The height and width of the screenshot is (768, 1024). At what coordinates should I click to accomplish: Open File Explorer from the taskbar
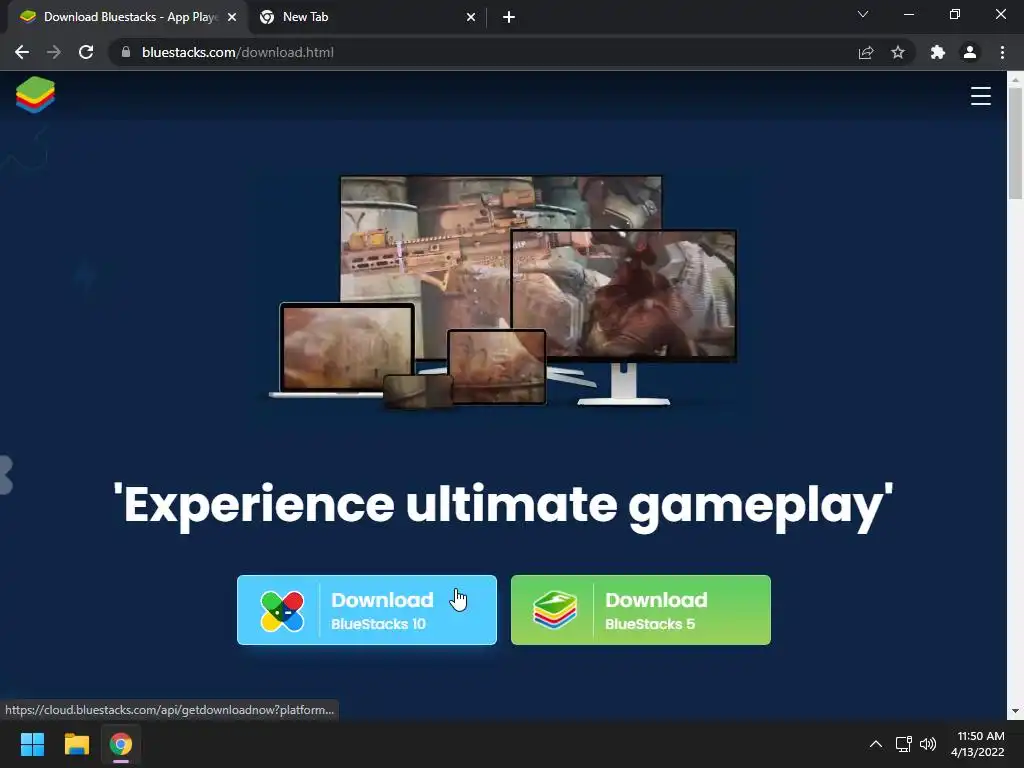point(76,744)
